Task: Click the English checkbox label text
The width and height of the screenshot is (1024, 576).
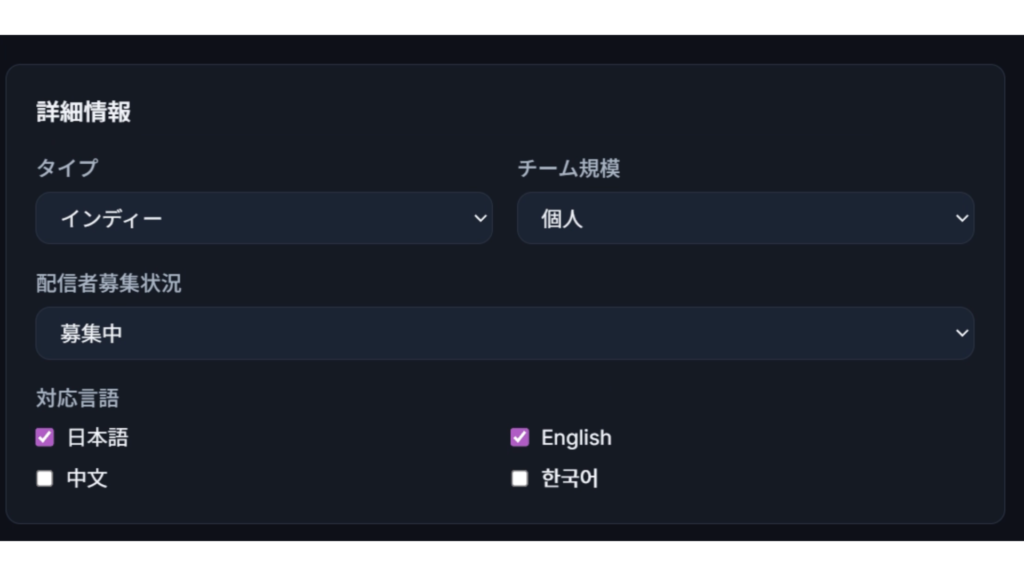Action: point(576,437)
